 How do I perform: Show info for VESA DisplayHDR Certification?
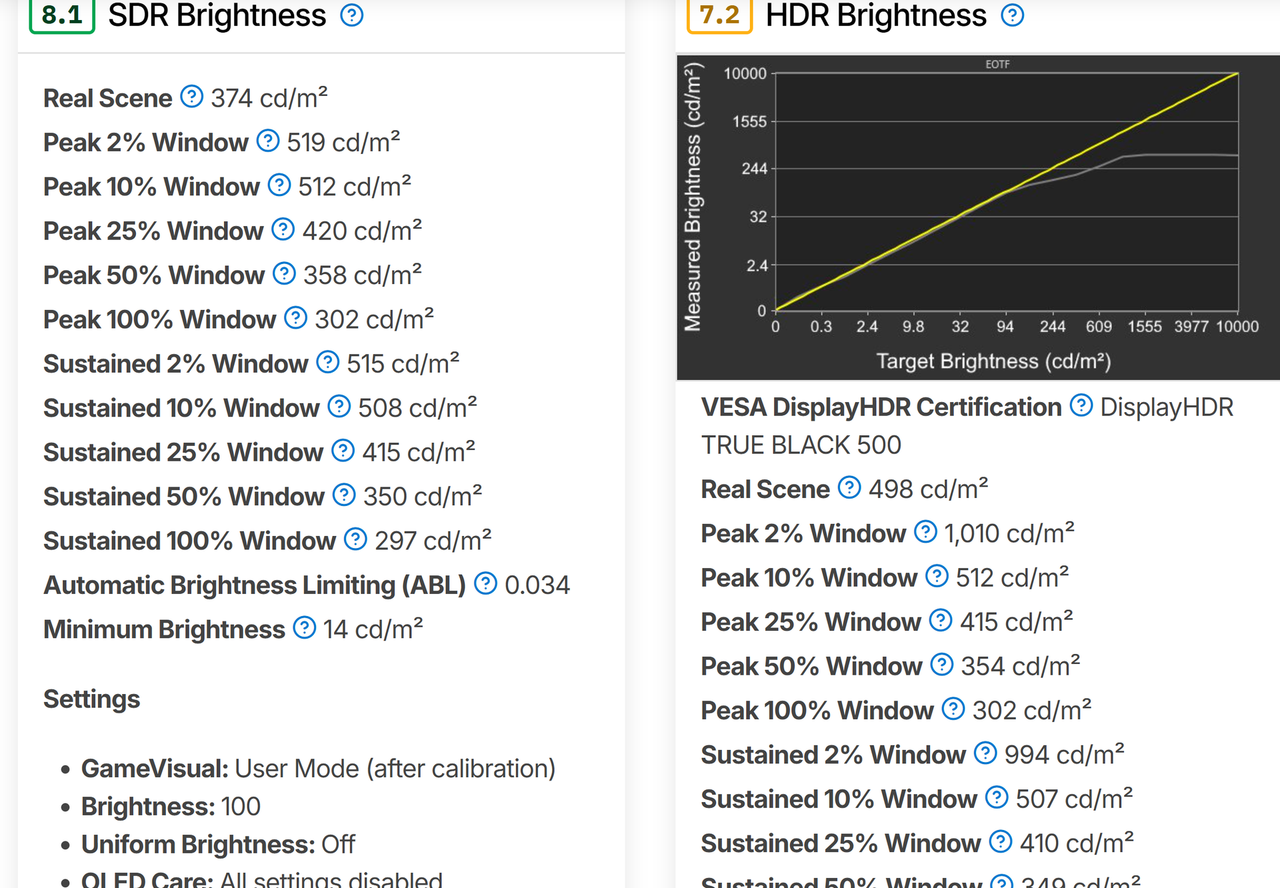point(1081,406)
